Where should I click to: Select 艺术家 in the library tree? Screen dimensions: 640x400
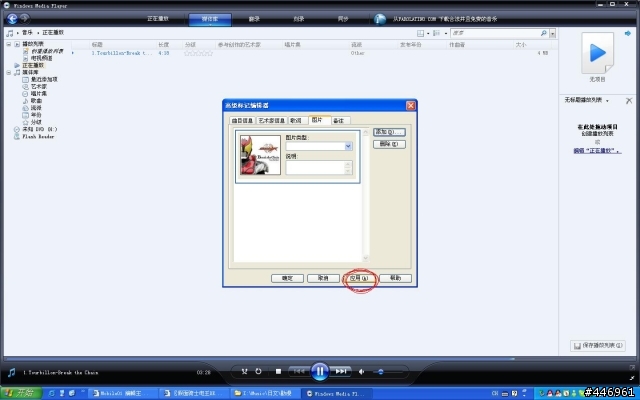pos(39,87)
